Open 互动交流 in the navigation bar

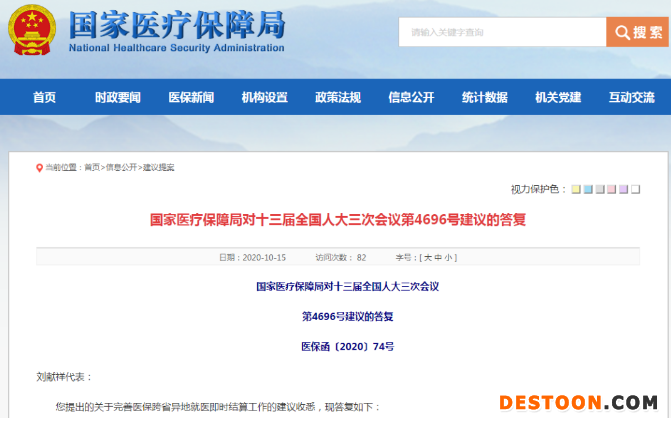pyautogui.click(x=631, y=97)
